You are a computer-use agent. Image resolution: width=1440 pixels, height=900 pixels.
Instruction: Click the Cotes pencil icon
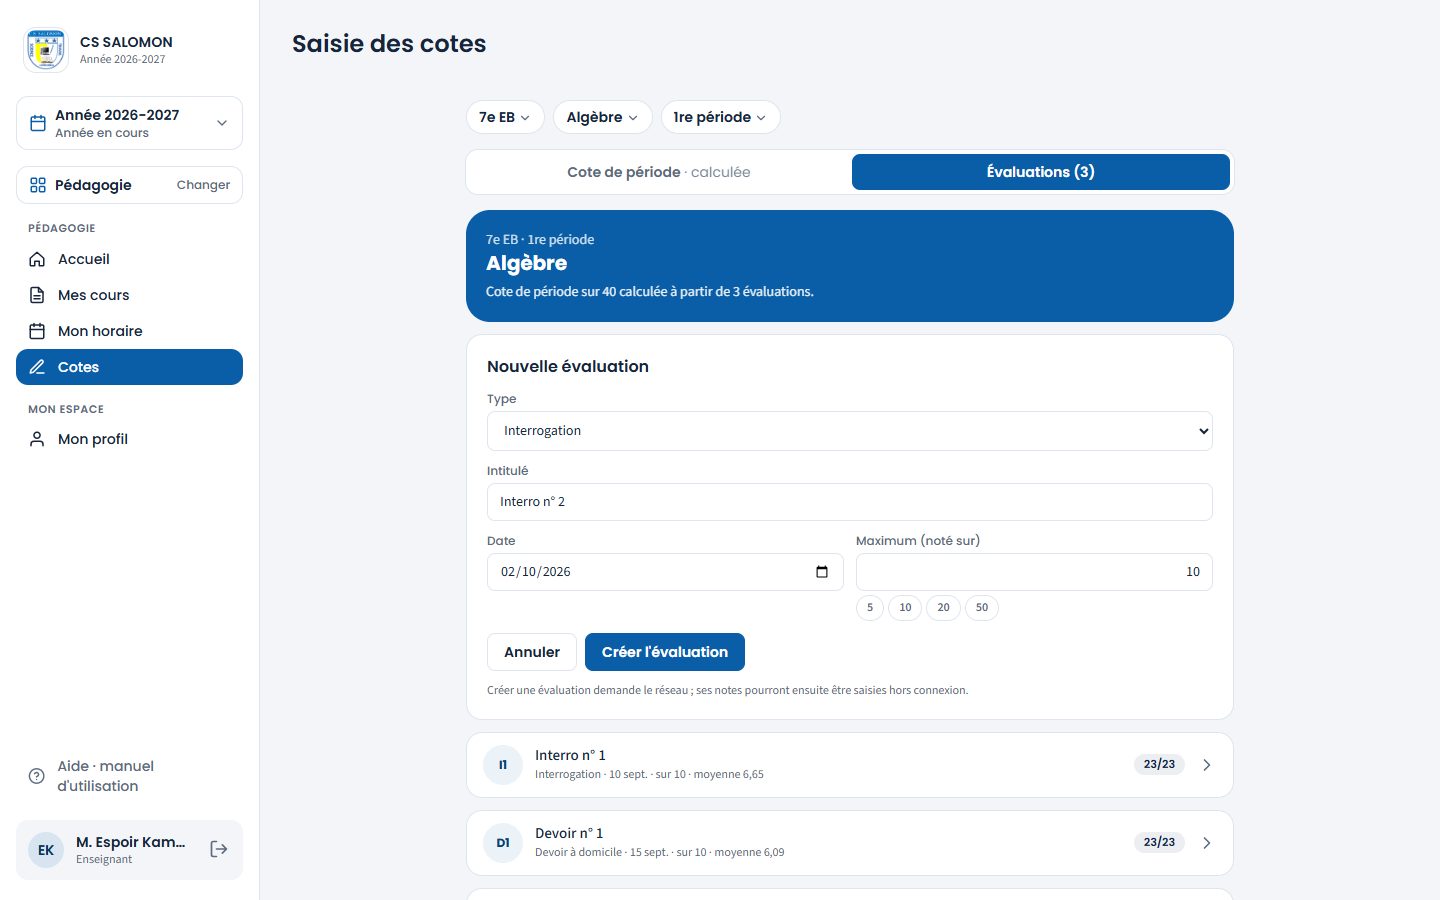37,367
